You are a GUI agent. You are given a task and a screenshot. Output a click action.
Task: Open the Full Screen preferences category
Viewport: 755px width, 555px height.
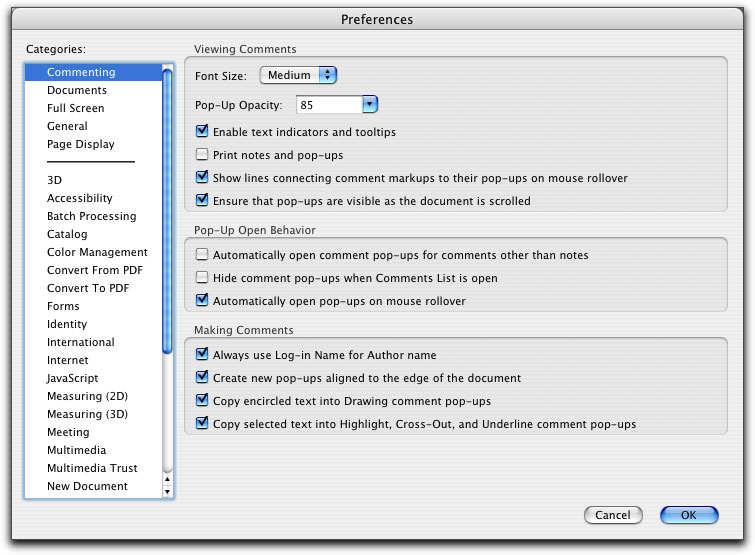coord(75,108)
